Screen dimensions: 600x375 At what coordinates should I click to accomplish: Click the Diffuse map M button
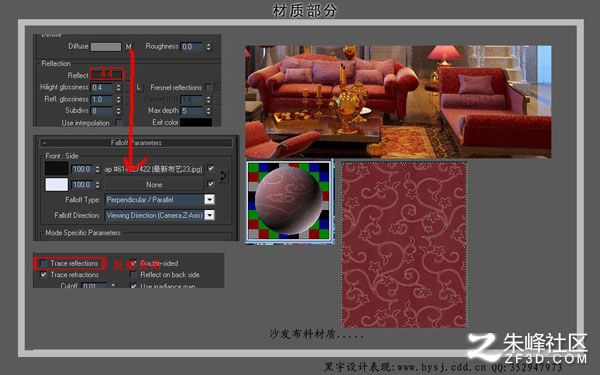coord(129,47)
